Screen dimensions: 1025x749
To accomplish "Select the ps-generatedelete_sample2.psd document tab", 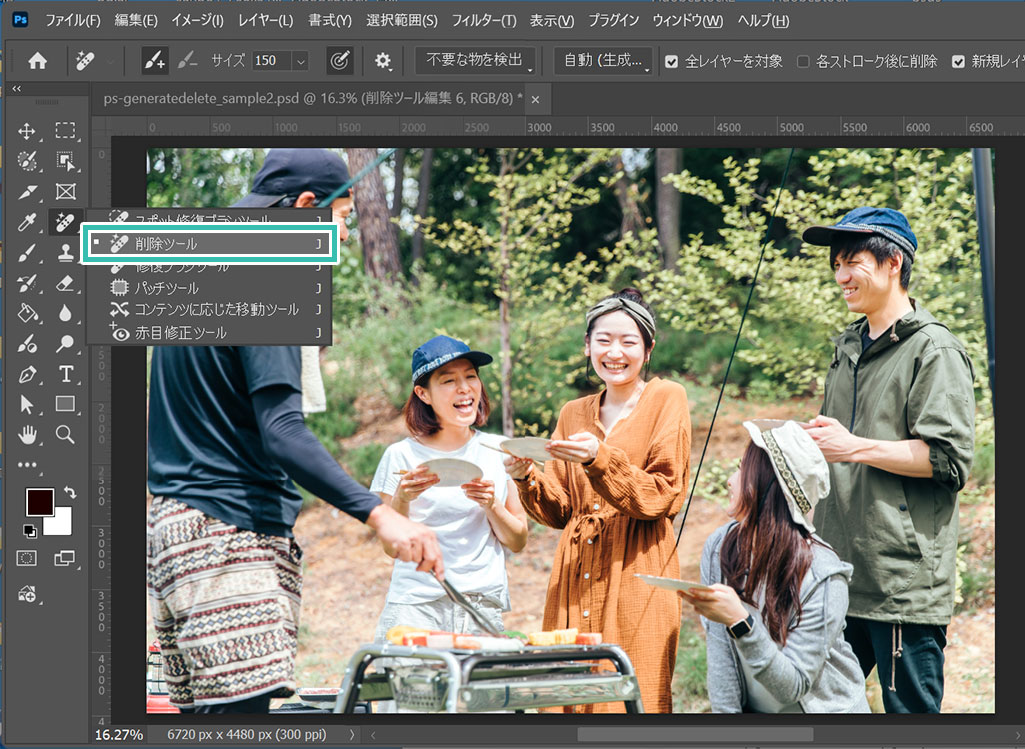I will tap(312, 99).
